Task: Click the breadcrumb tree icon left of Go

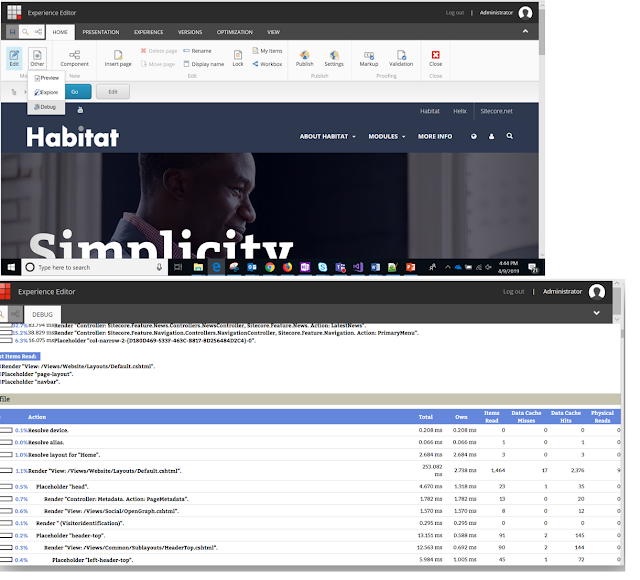Action: [14, 92]
